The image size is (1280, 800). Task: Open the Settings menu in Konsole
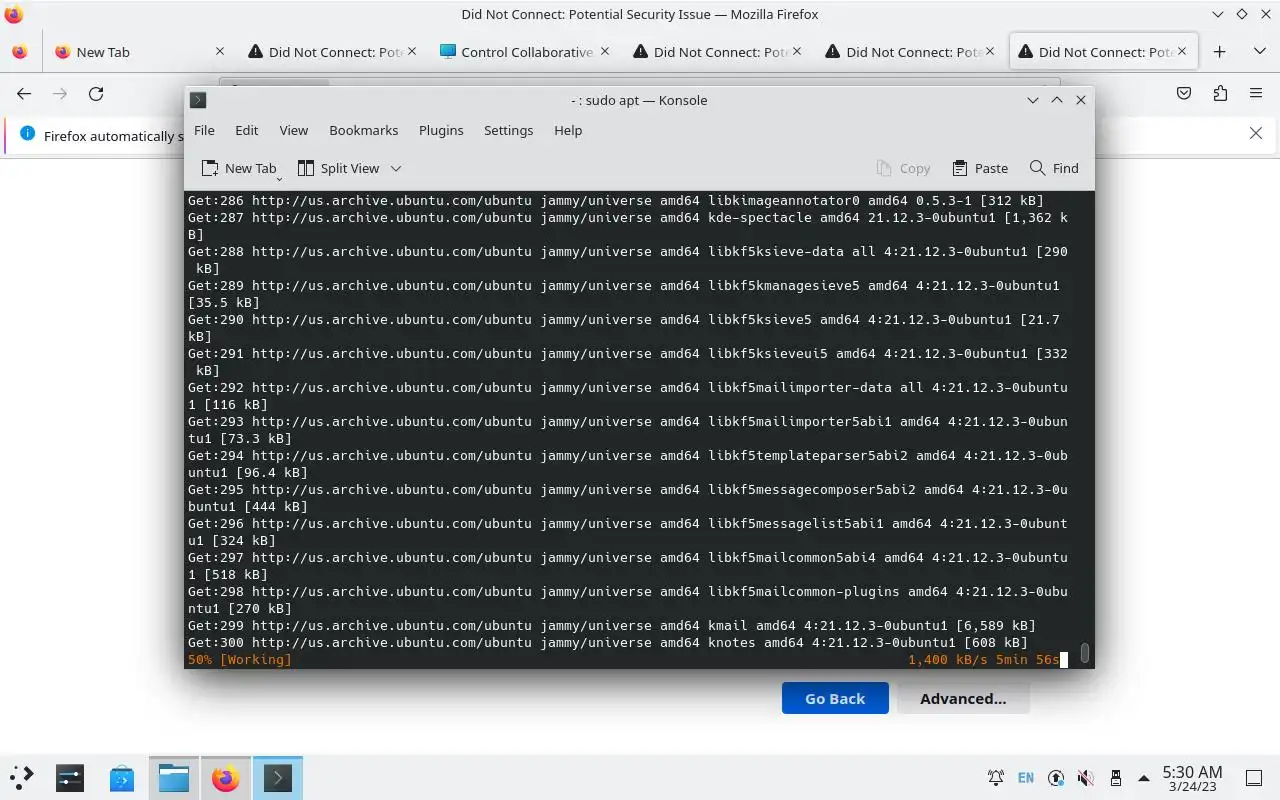tap(508, 130)
